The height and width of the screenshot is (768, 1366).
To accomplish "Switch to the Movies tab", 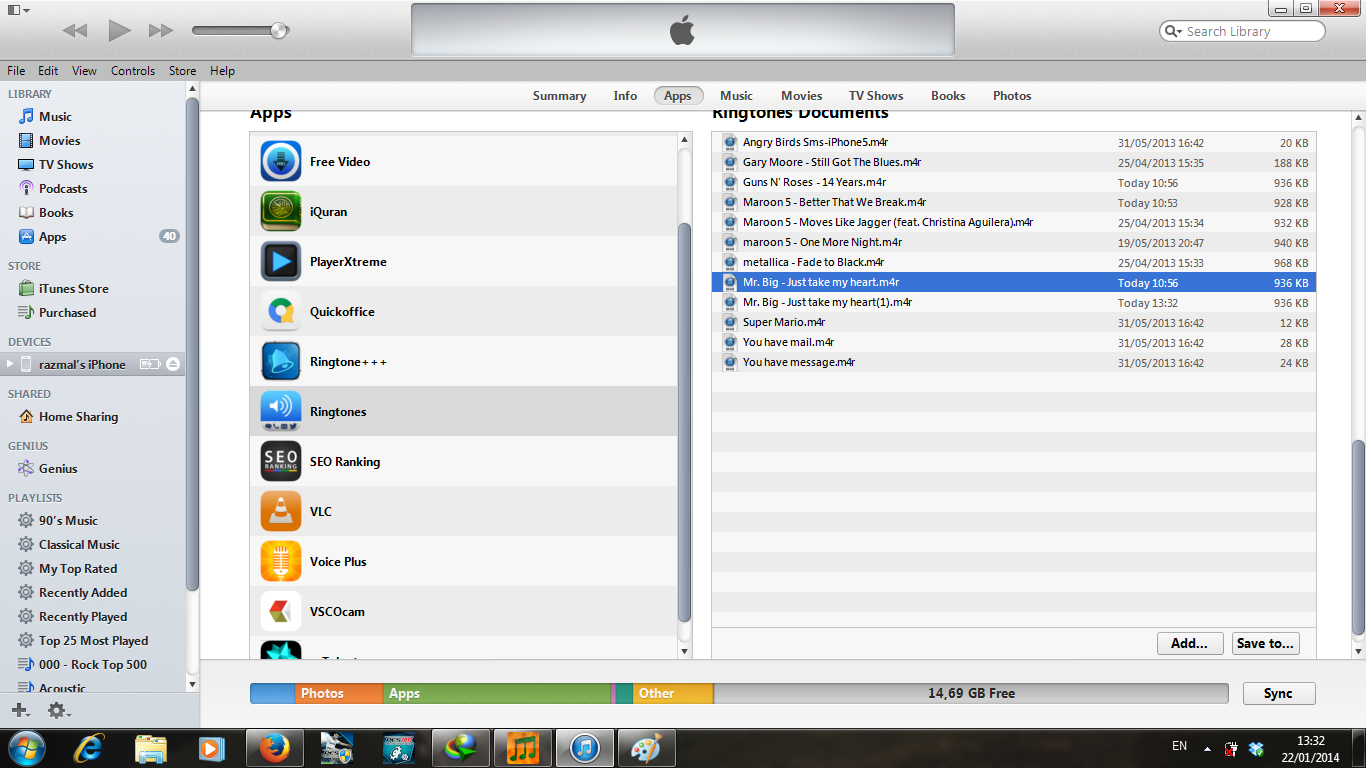I will click(x=802, y=96).
